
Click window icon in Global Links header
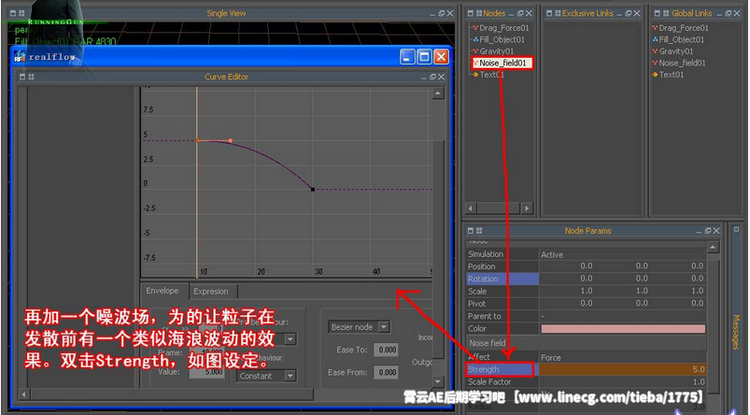tap(657, 13)
